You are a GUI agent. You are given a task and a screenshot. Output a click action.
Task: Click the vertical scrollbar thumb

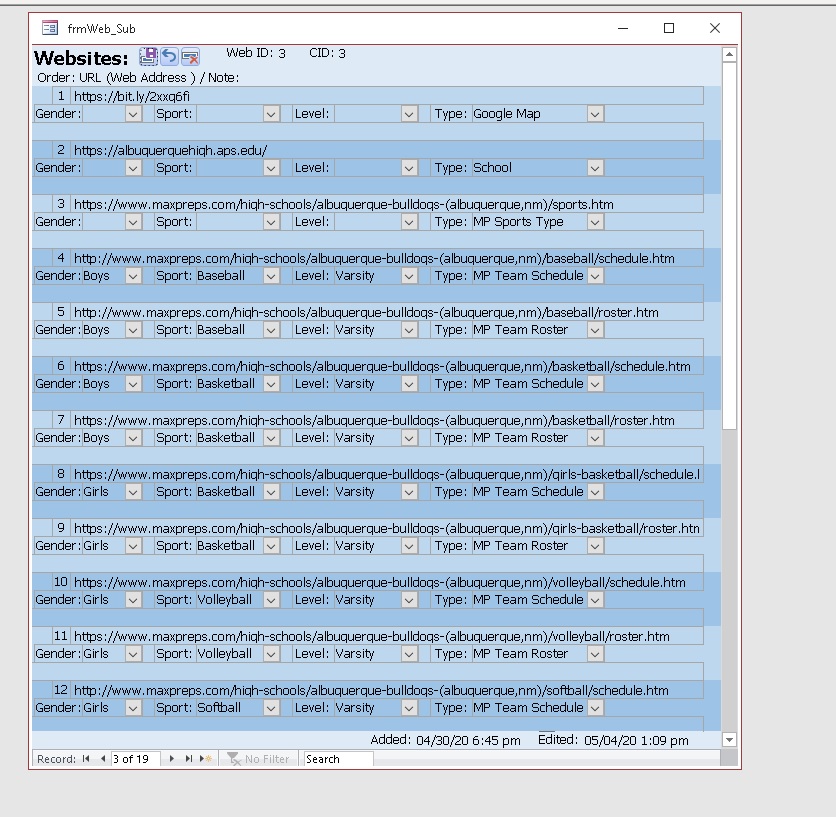pyautogui.click(x=729, y=245)
